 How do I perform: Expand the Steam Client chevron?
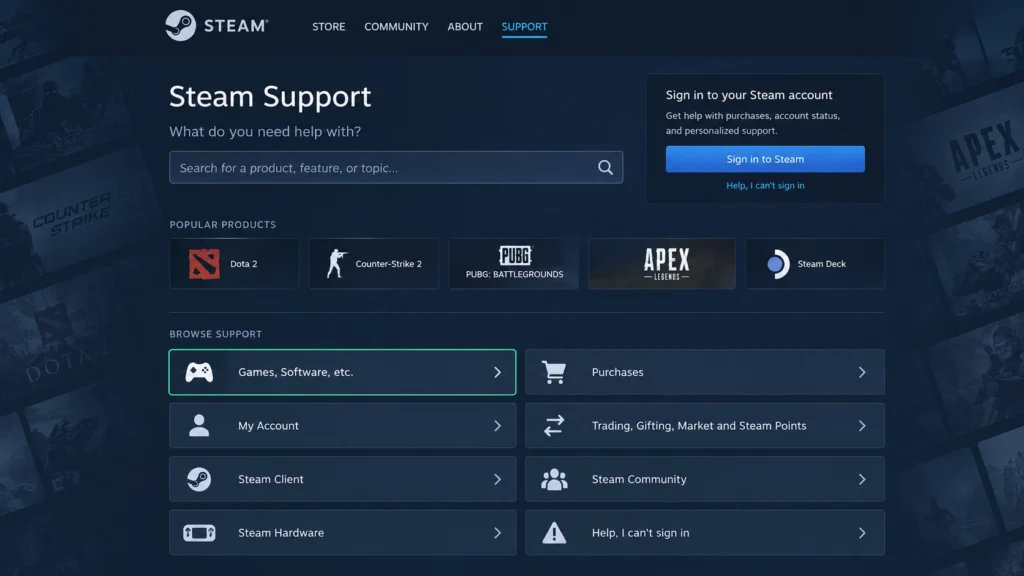[498, 479]
